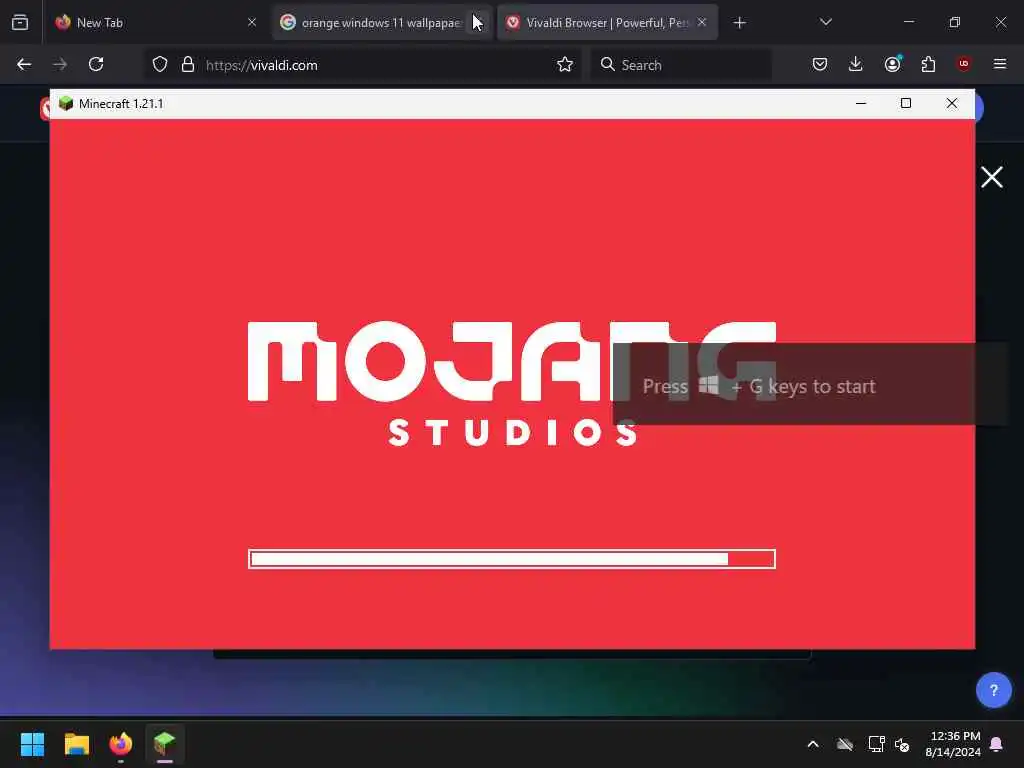Switch to orange windows 11 wallpaper tab
The width and height of the screenshot is (1024, 768).
(381, 23)
